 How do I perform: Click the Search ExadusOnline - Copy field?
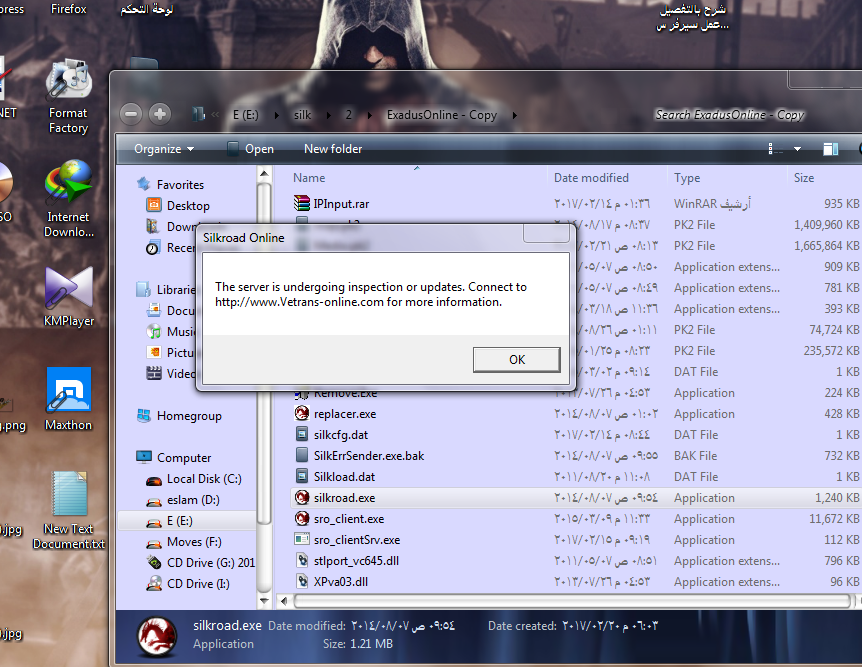(729, 115)
